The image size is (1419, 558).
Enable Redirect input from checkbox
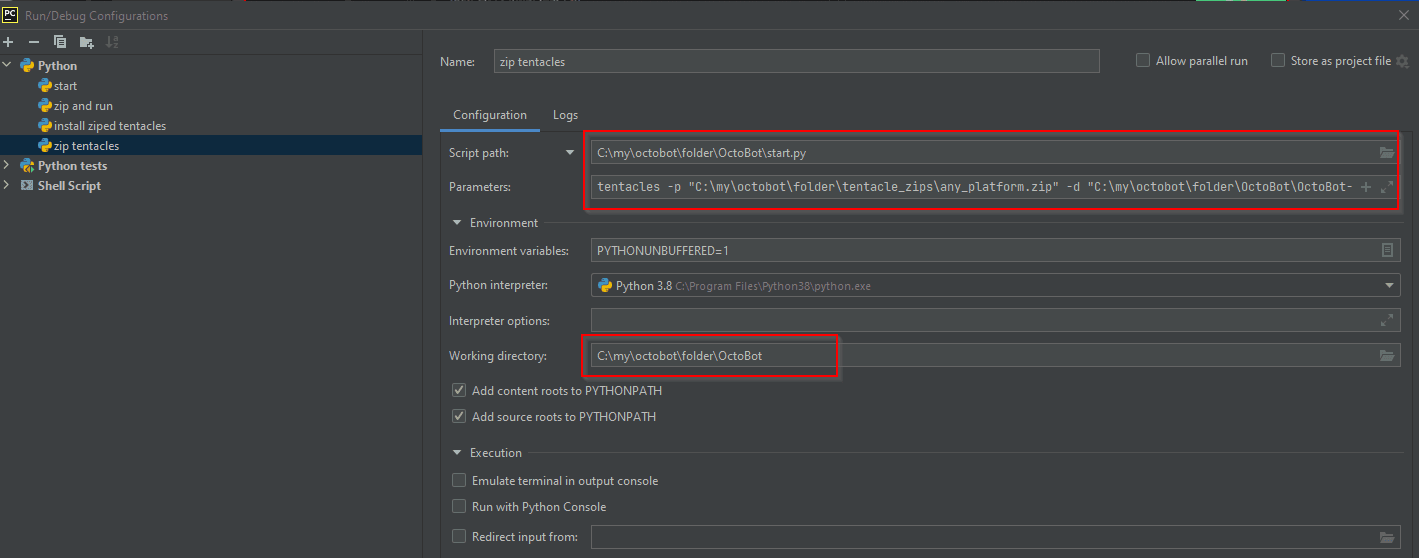(x=459, y=536)
